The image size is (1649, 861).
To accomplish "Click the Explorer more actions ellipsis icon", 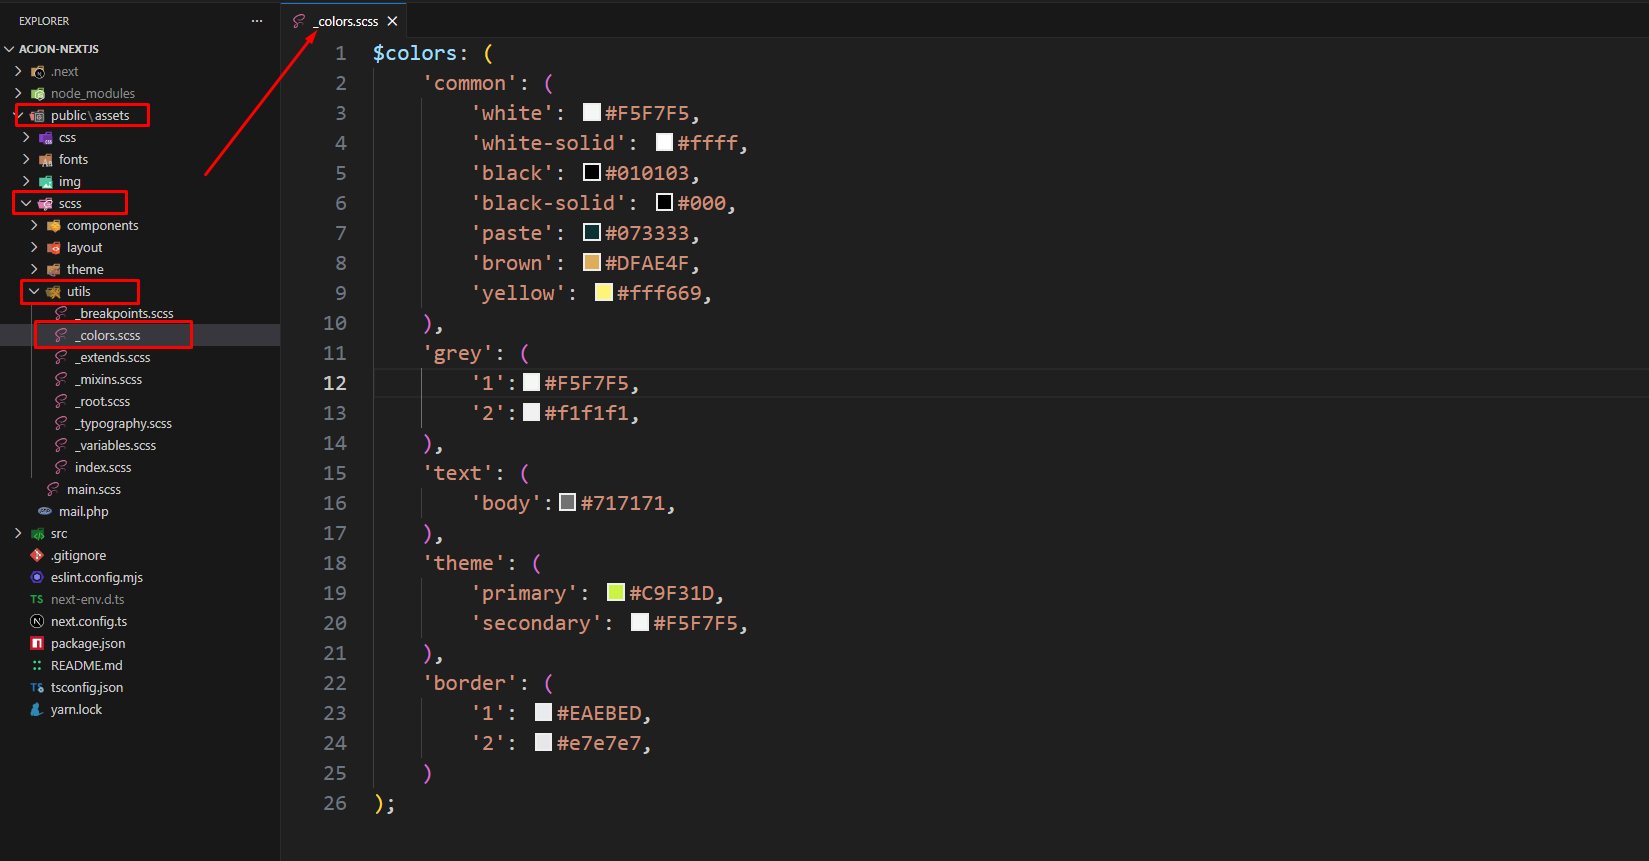I will pos(257,21).
